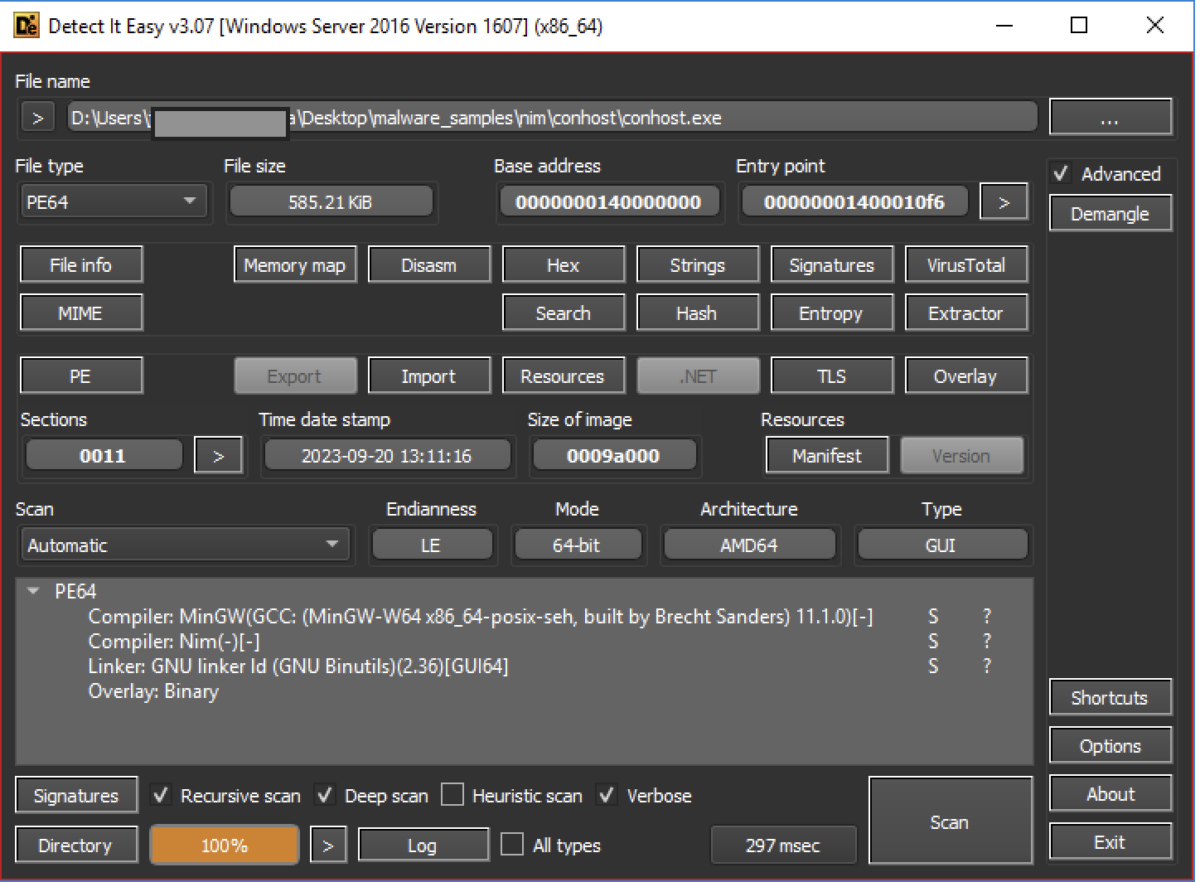This screenshot has height=882, width=1200.
Task: Open the Strings viewer
Action: pyautogui.click(x=697, y=265)
